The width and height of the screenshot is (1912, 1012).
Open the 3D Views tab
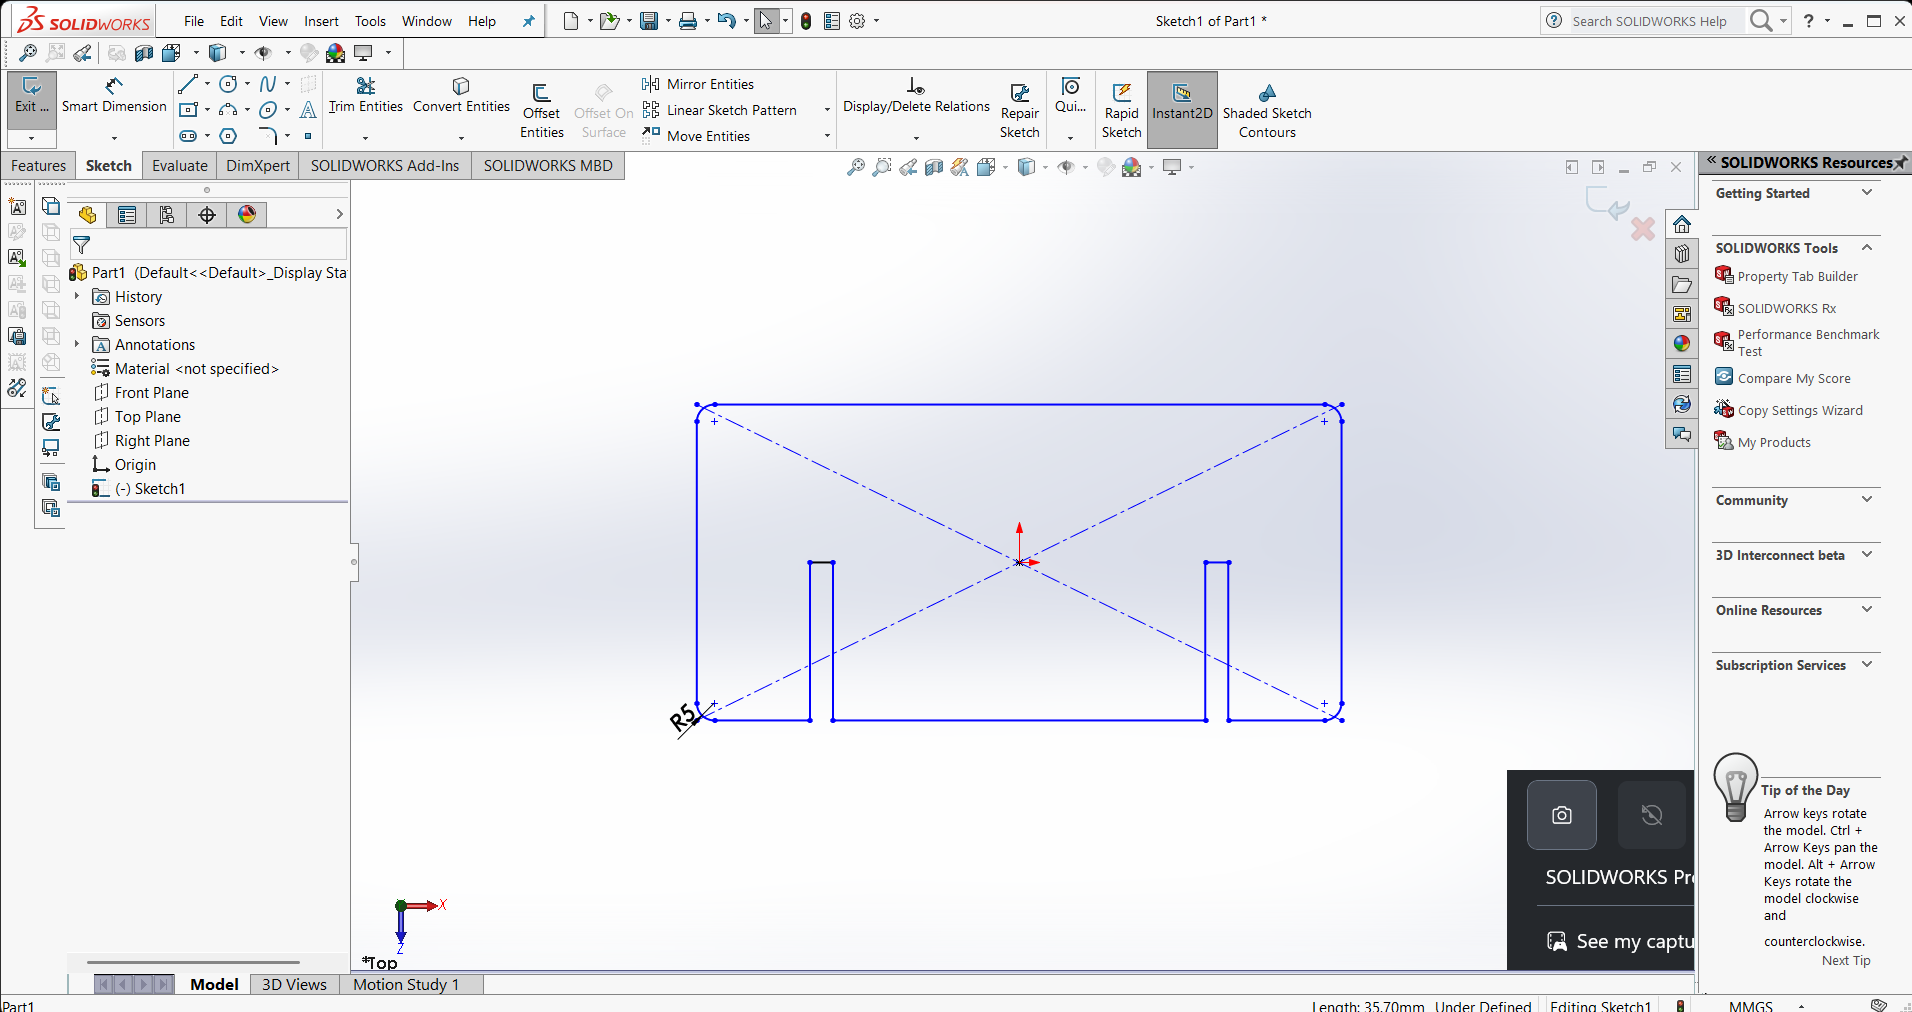tap(294, 984)
